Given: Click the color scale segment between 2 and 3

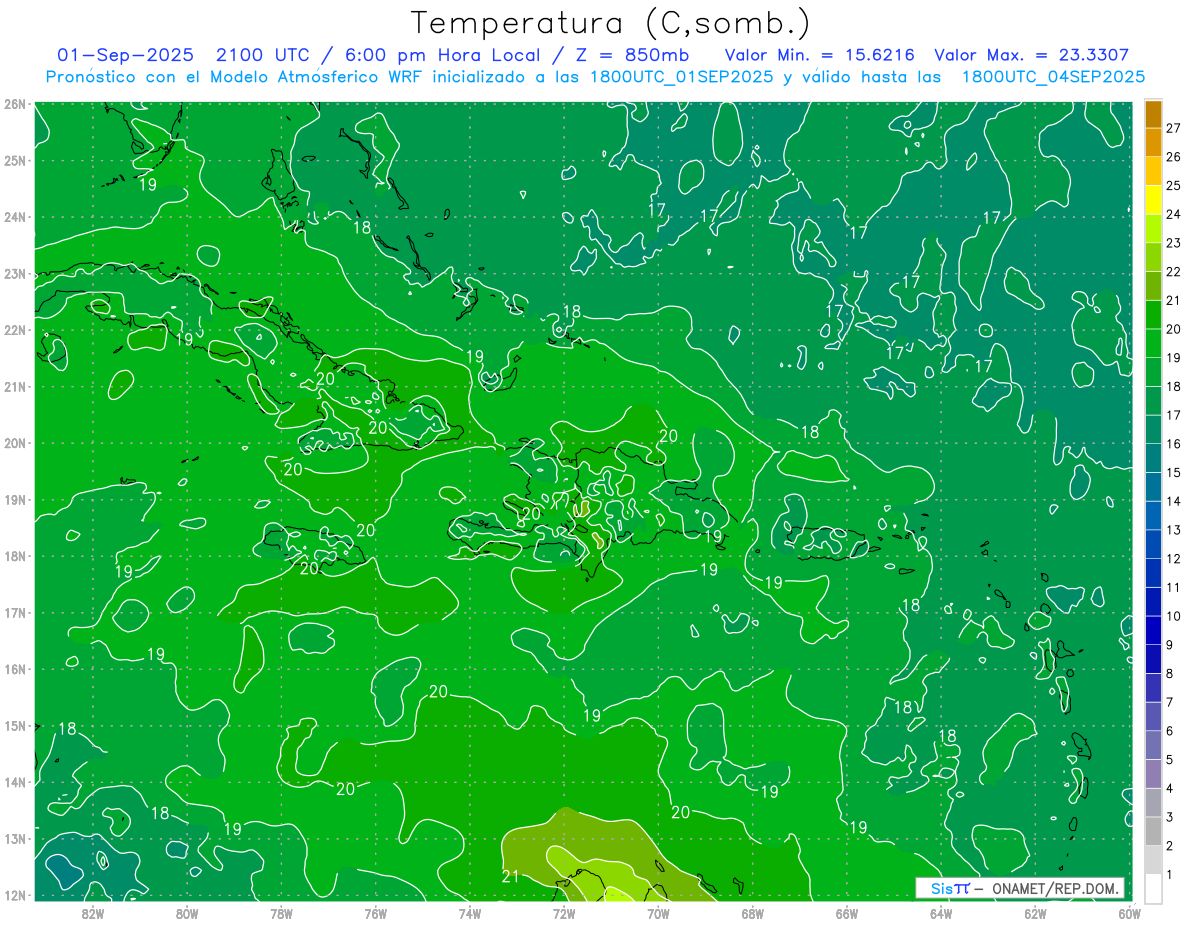Looking at the screenshot, I should click(1153, 830).
